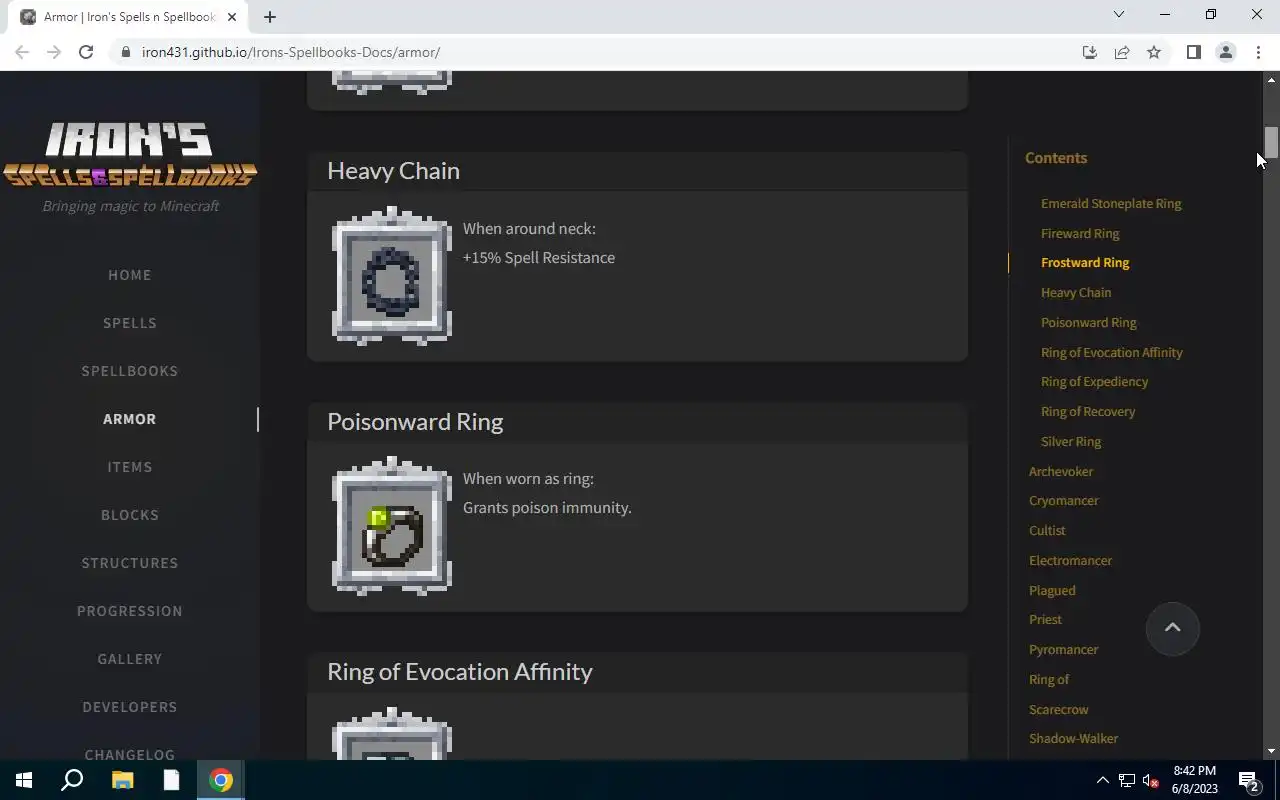This screenshot has width=1280, height=800.
Task: Click the Poisonward Ring item image
Action: coord(391,526)
